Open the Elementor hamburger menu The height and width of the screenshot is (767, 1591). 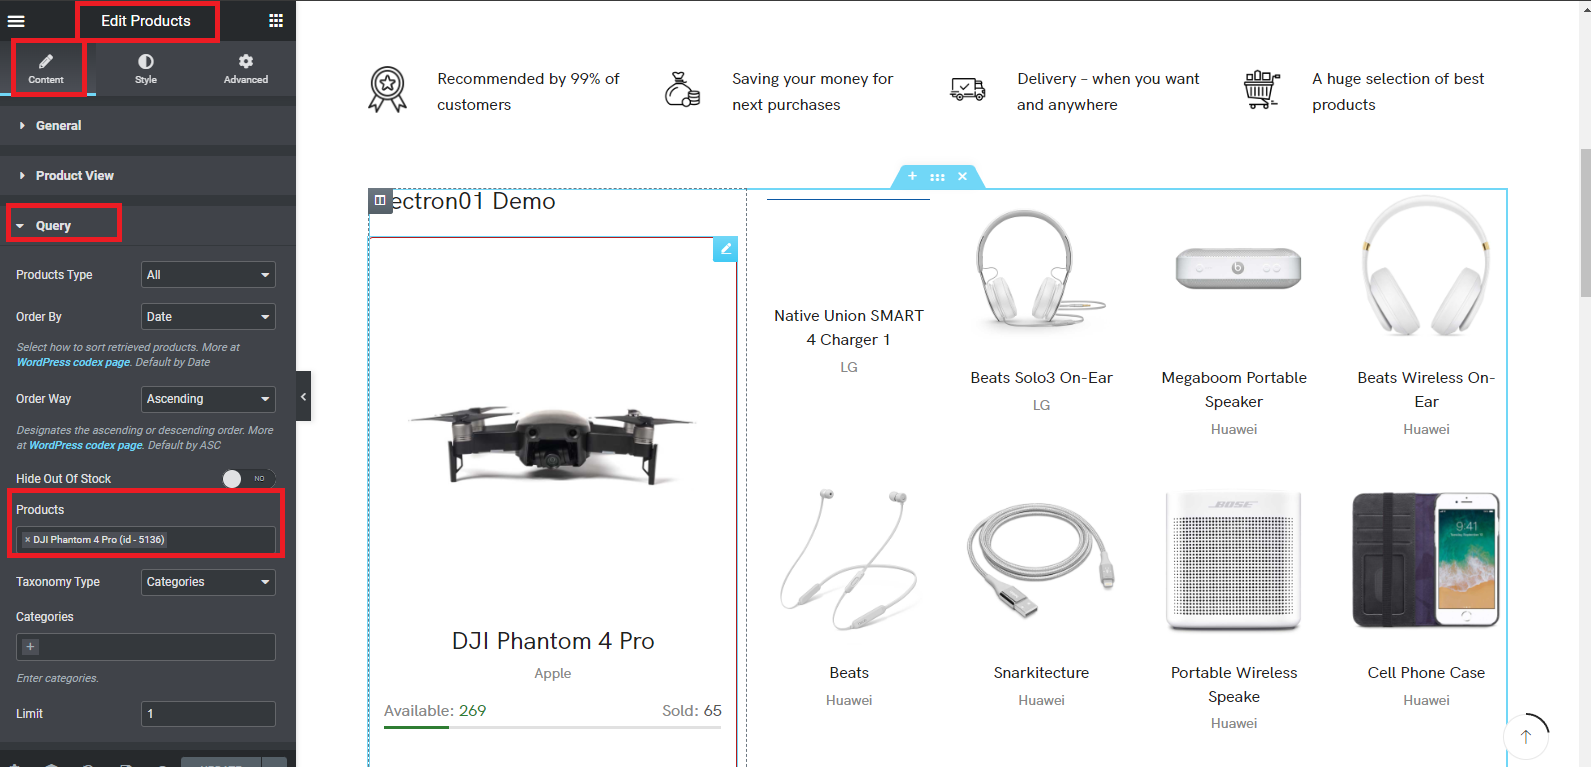point(16,20)
